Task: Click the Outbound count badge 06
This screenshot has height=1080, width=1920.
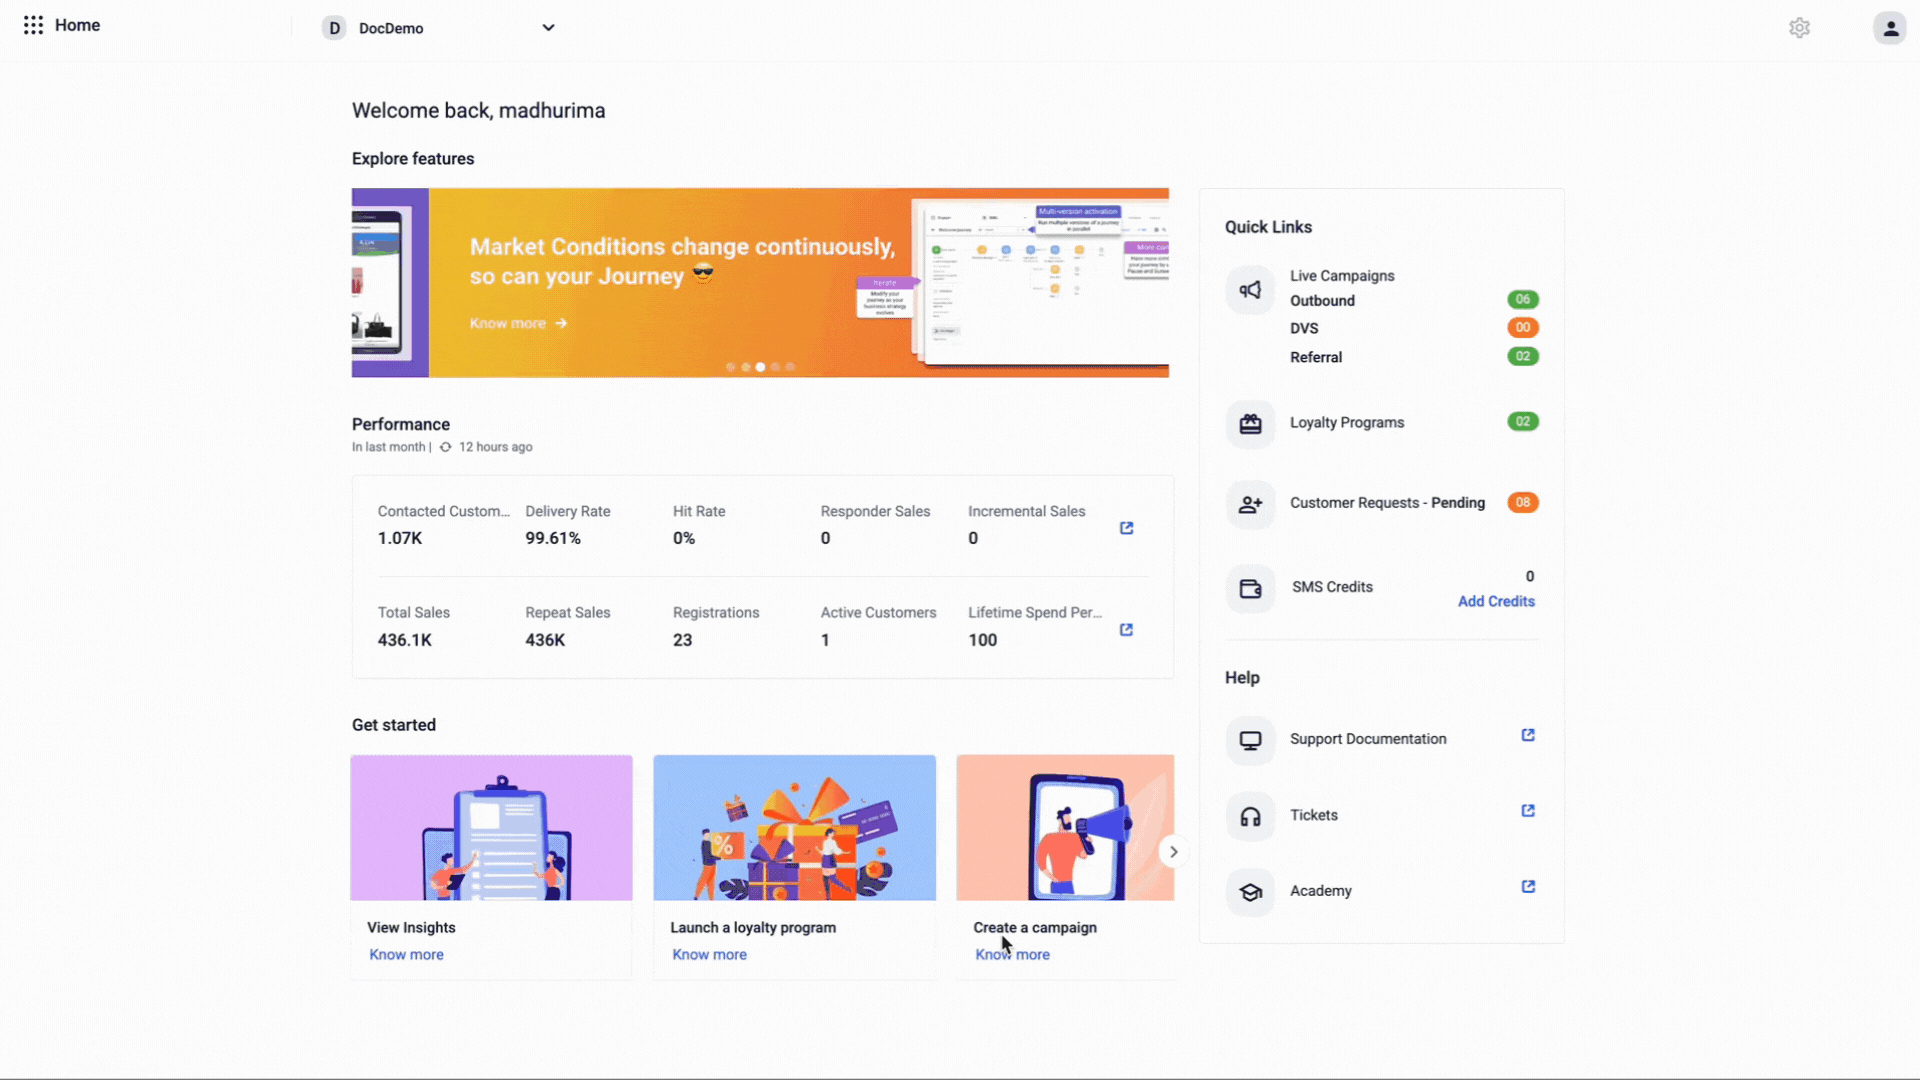Action: (1523, 299)
